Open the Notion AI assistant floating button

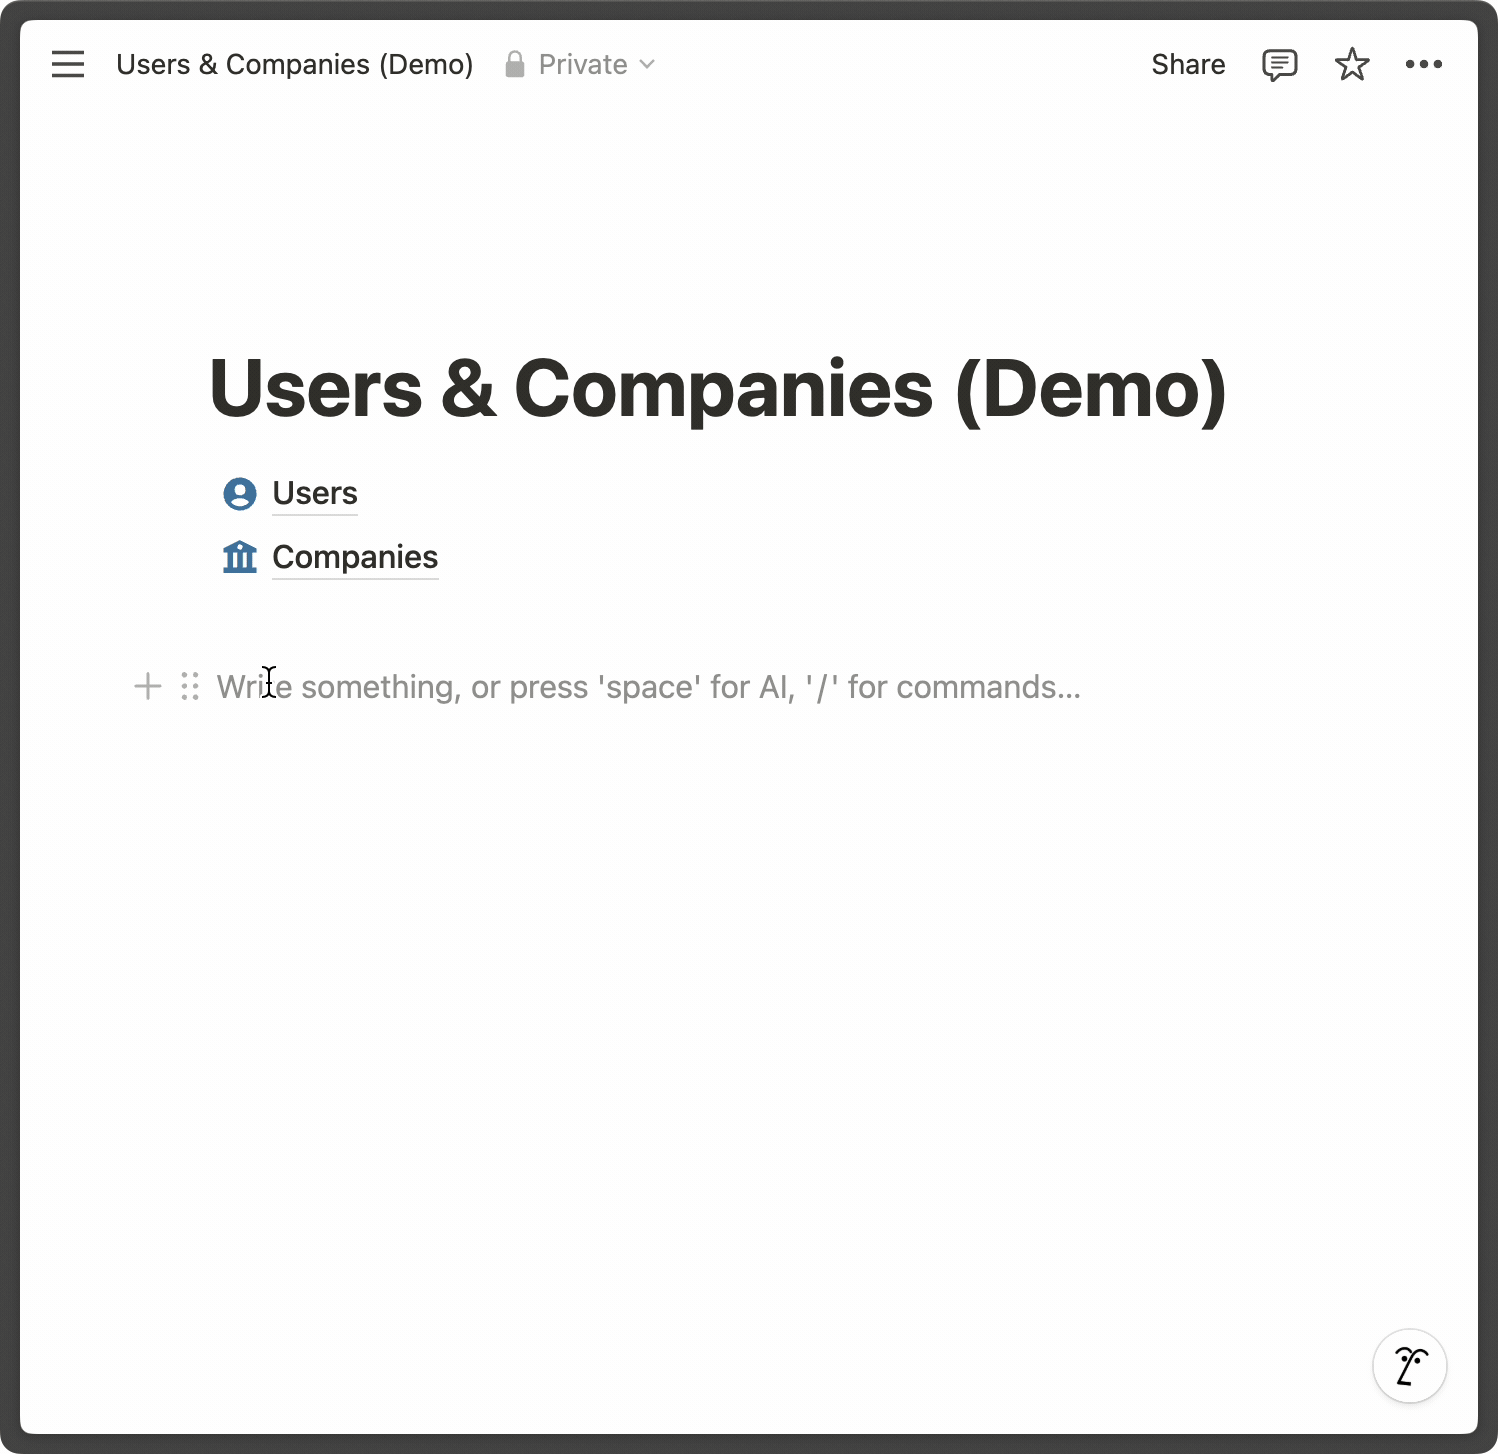tap(1410, 1366)
